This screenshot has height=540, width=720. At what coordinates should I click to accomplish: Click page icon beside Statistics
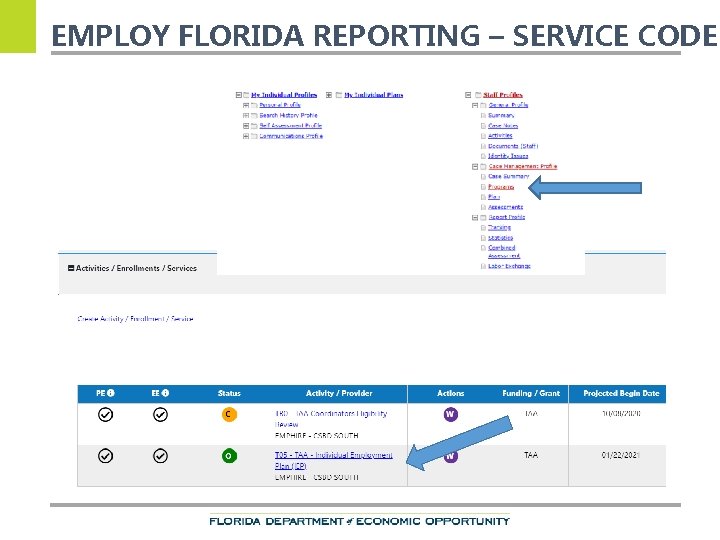[x=483, y=238]
